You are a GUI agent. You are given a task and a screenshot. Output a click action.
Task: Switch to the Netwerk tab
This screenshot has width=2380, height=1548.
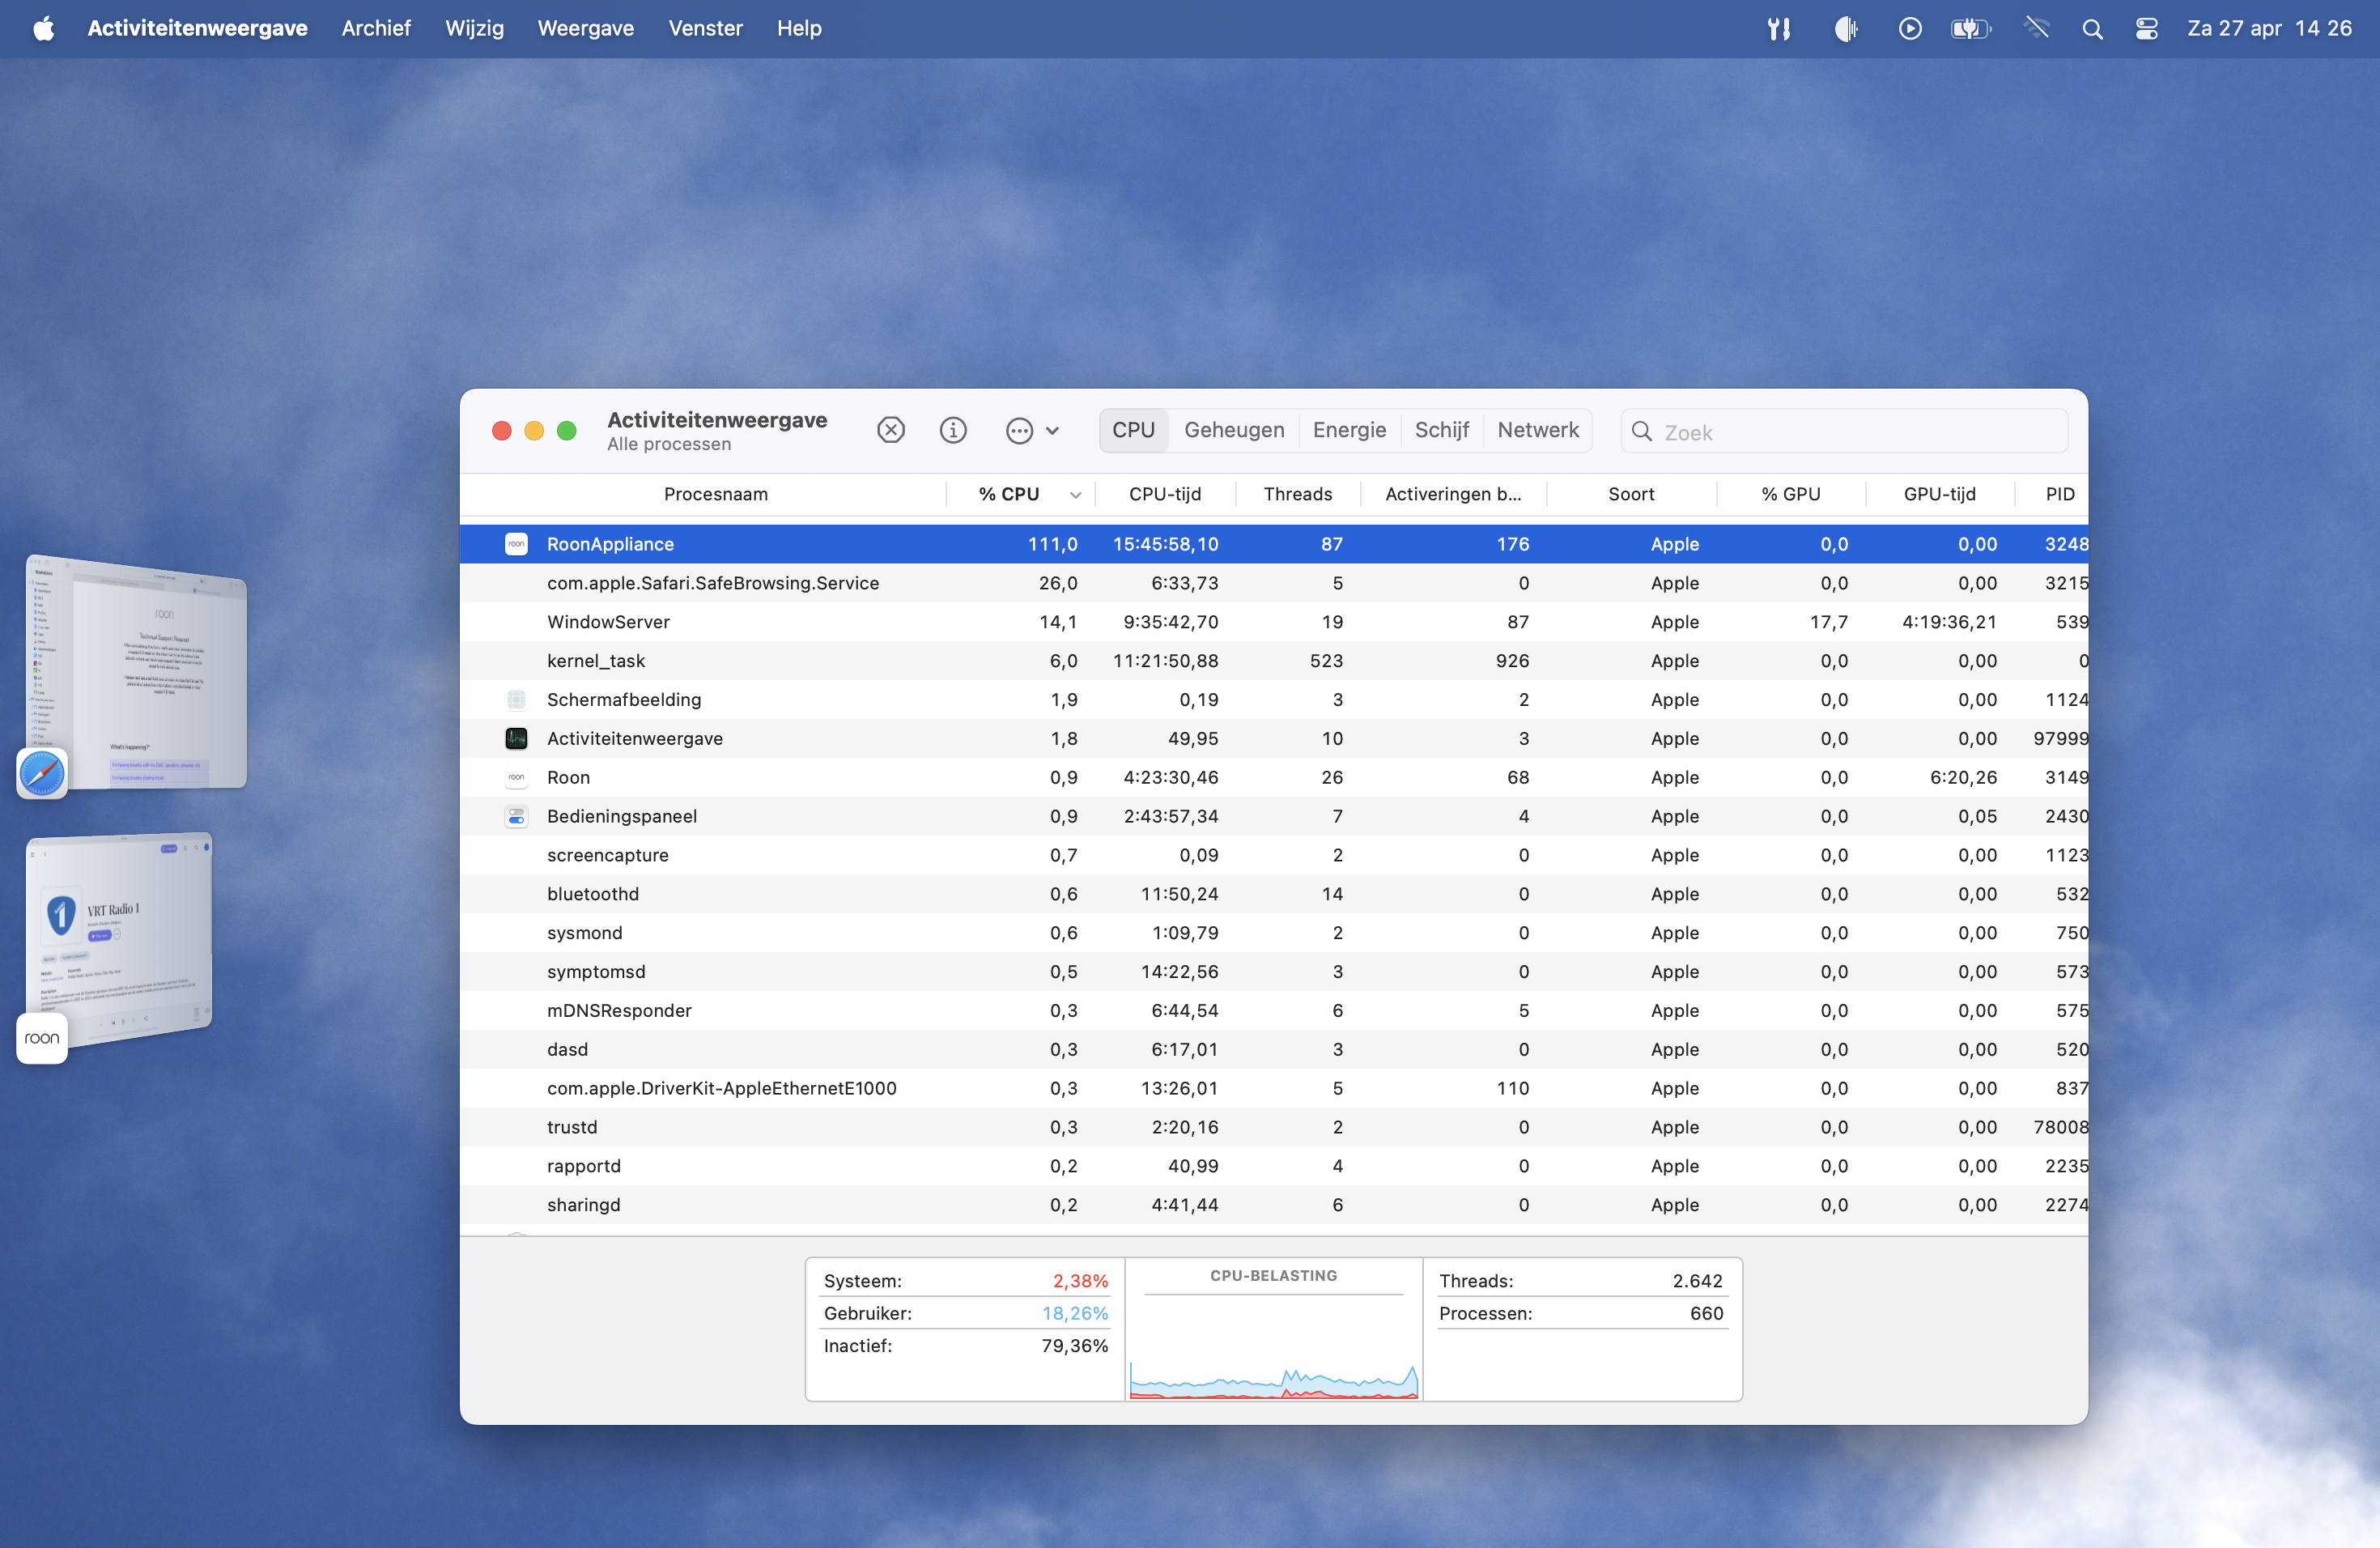click(1538, 430)
